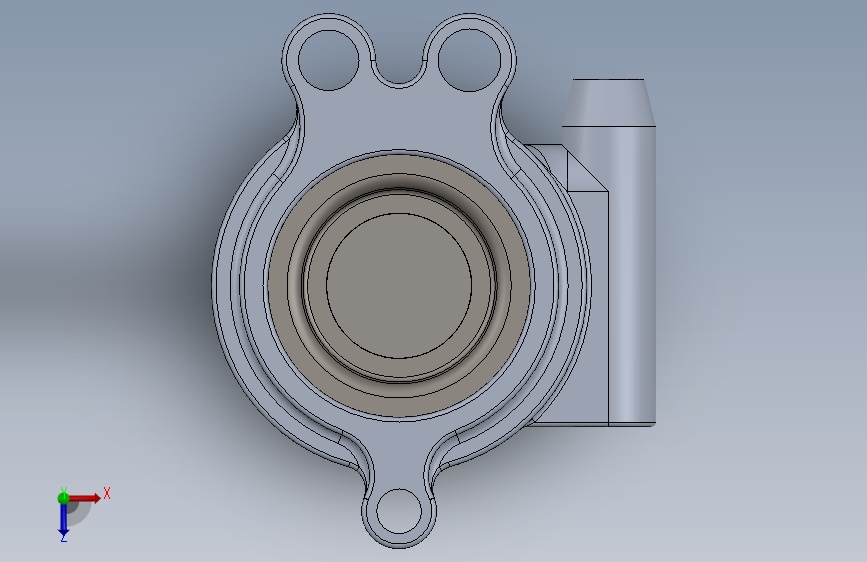Click the green Y axis dot of the triad
Screen dimensions: 867x562
(x=63, y=498)
